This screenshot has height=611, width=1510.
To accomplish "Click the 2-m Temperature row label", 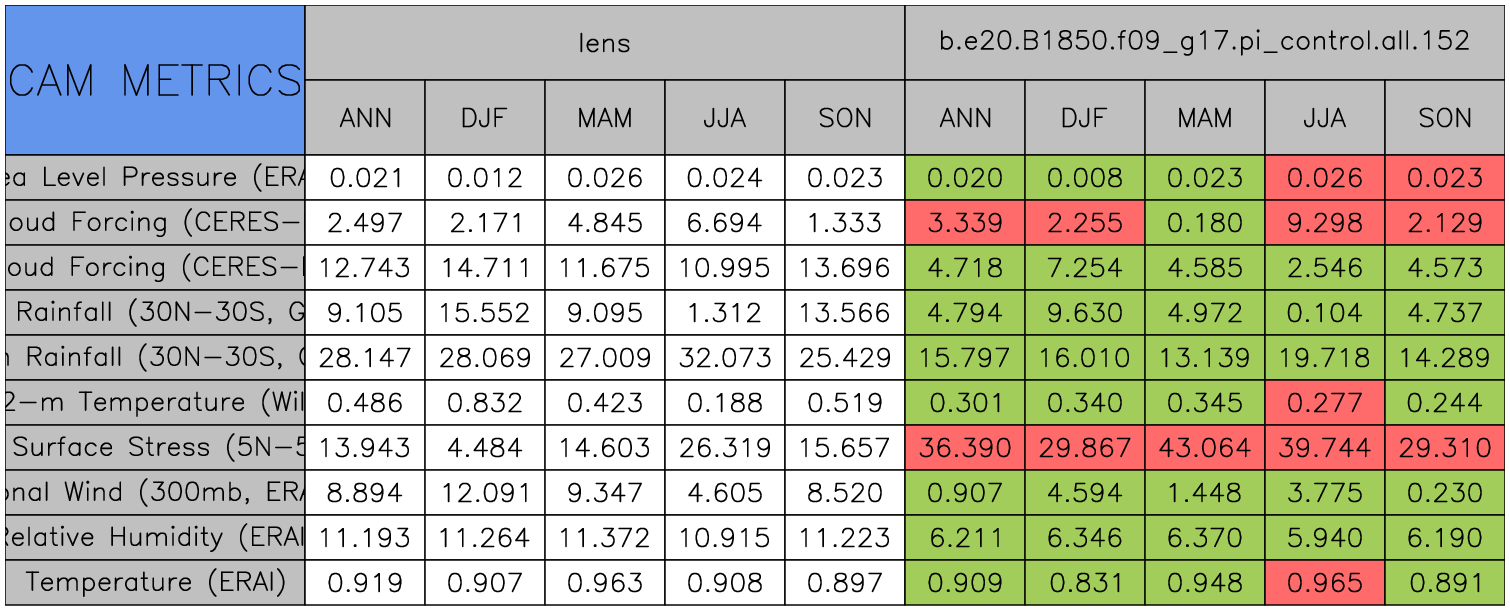I will 155,402.
